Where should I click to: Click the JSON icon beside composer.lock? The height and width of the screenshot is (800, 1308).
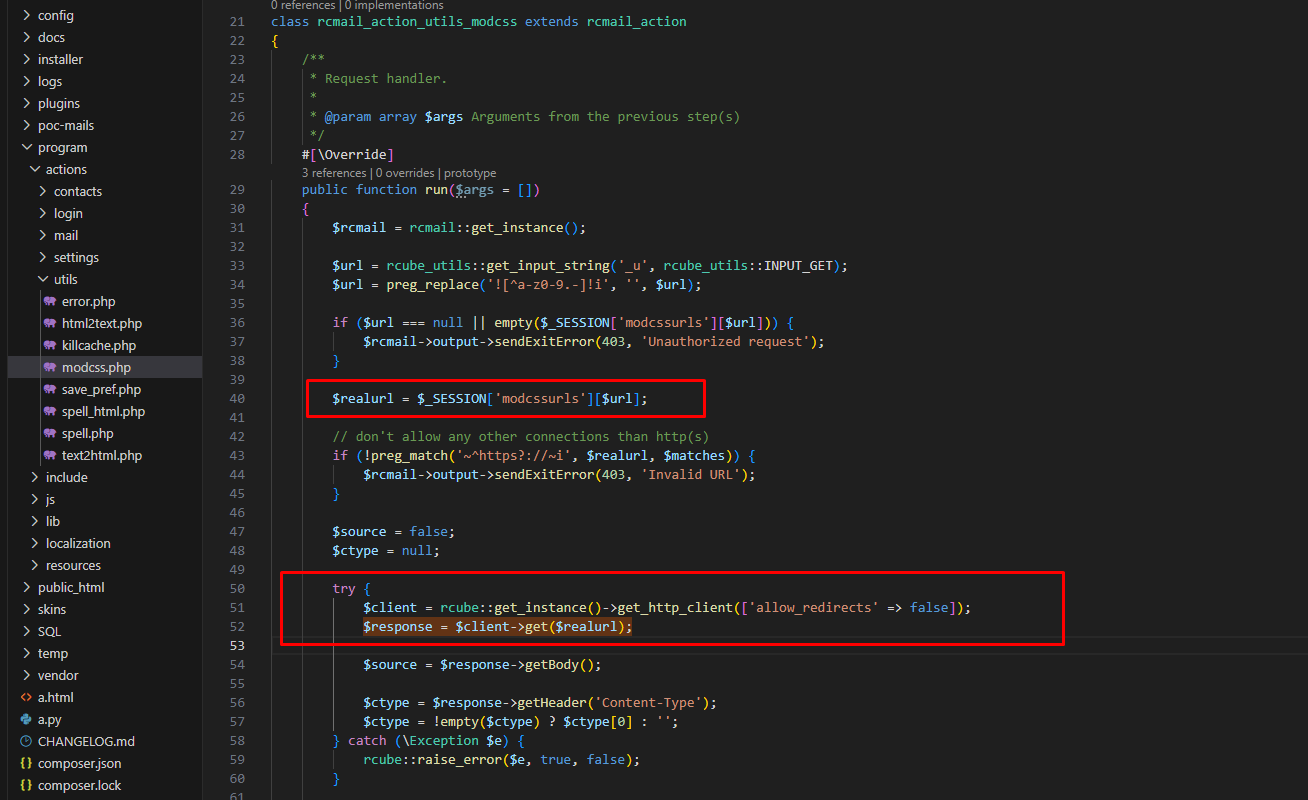click(x=27, y=785)
